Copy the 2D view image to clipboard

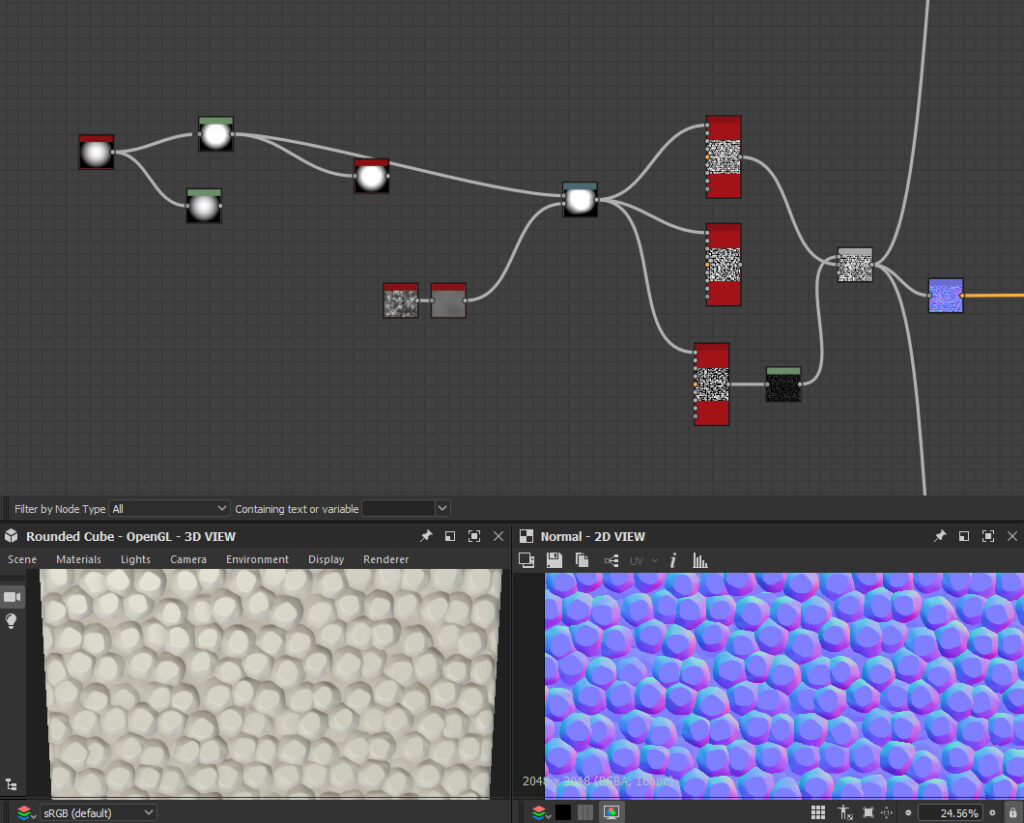coord(582,560)
